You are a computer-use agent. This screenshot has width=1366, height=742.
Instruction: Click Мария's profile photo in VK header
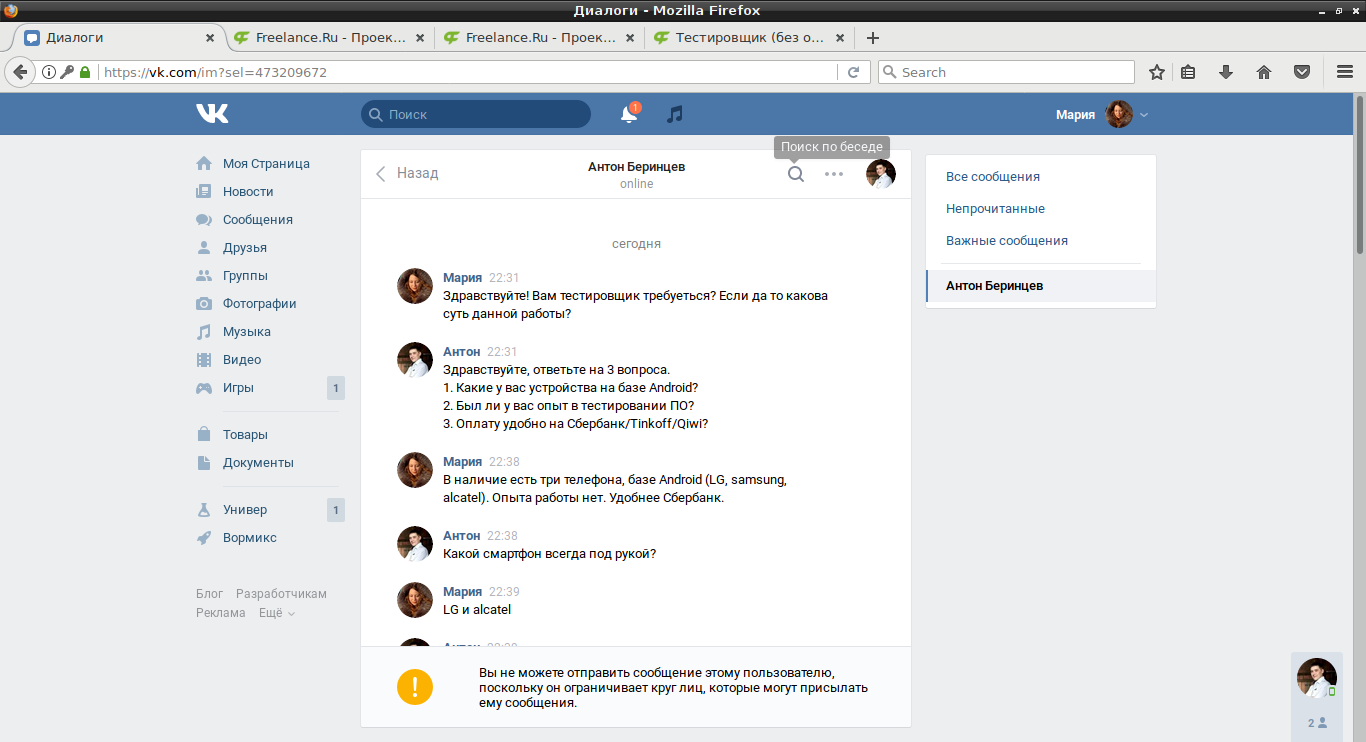point(1119,114)
